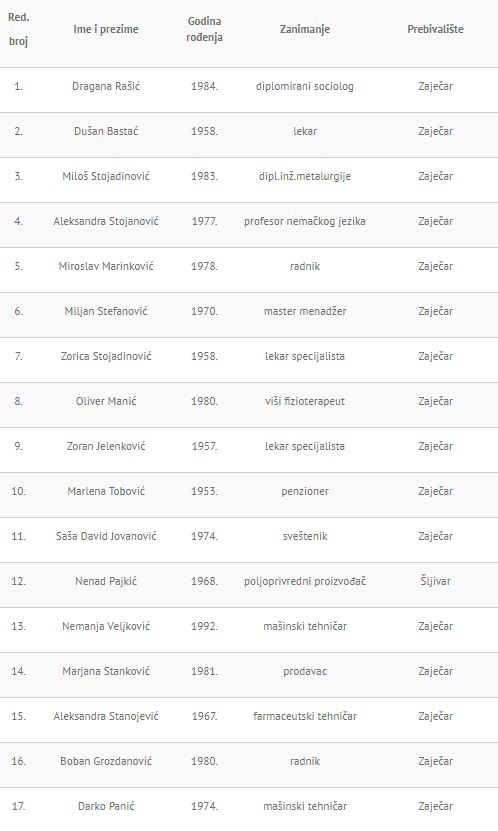This screenshot has width=498, height=831.
Task: Click the 'poljoprivredni proizvođač' occupation
Action: click(x=305, y=581)
